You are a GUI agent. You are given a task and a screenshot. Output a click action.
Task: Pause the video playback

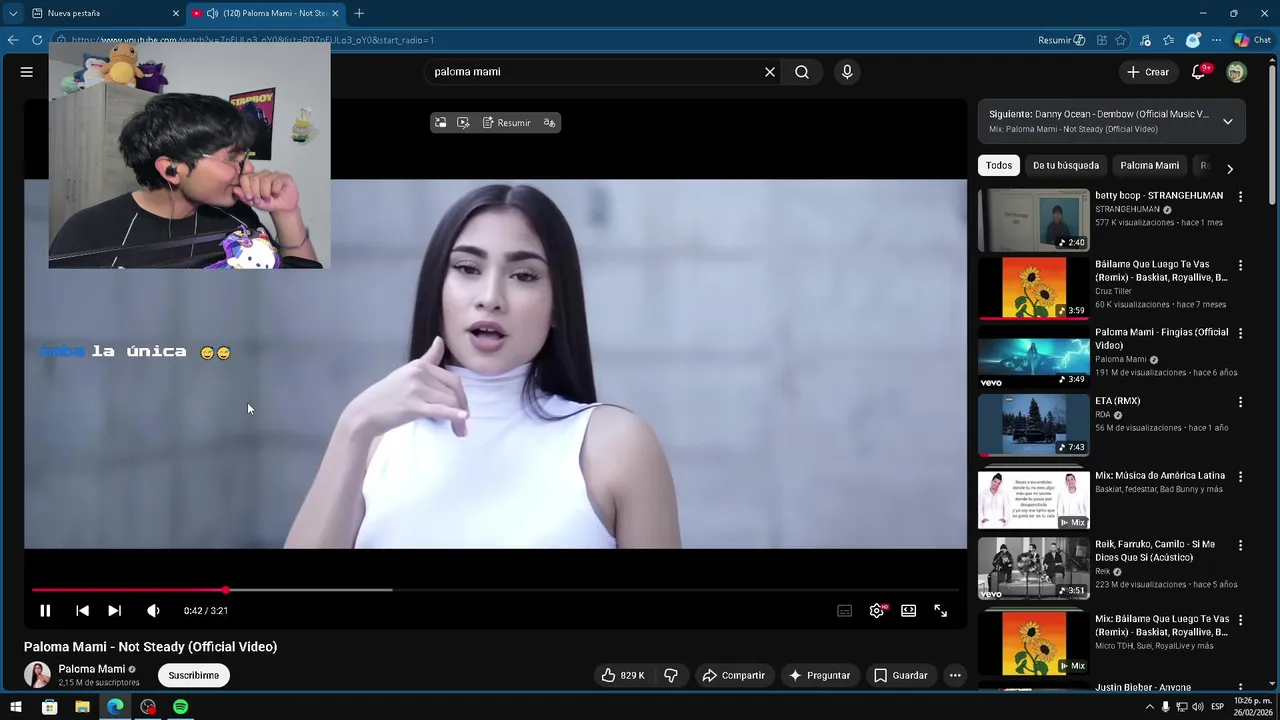(x=45, y=611)
